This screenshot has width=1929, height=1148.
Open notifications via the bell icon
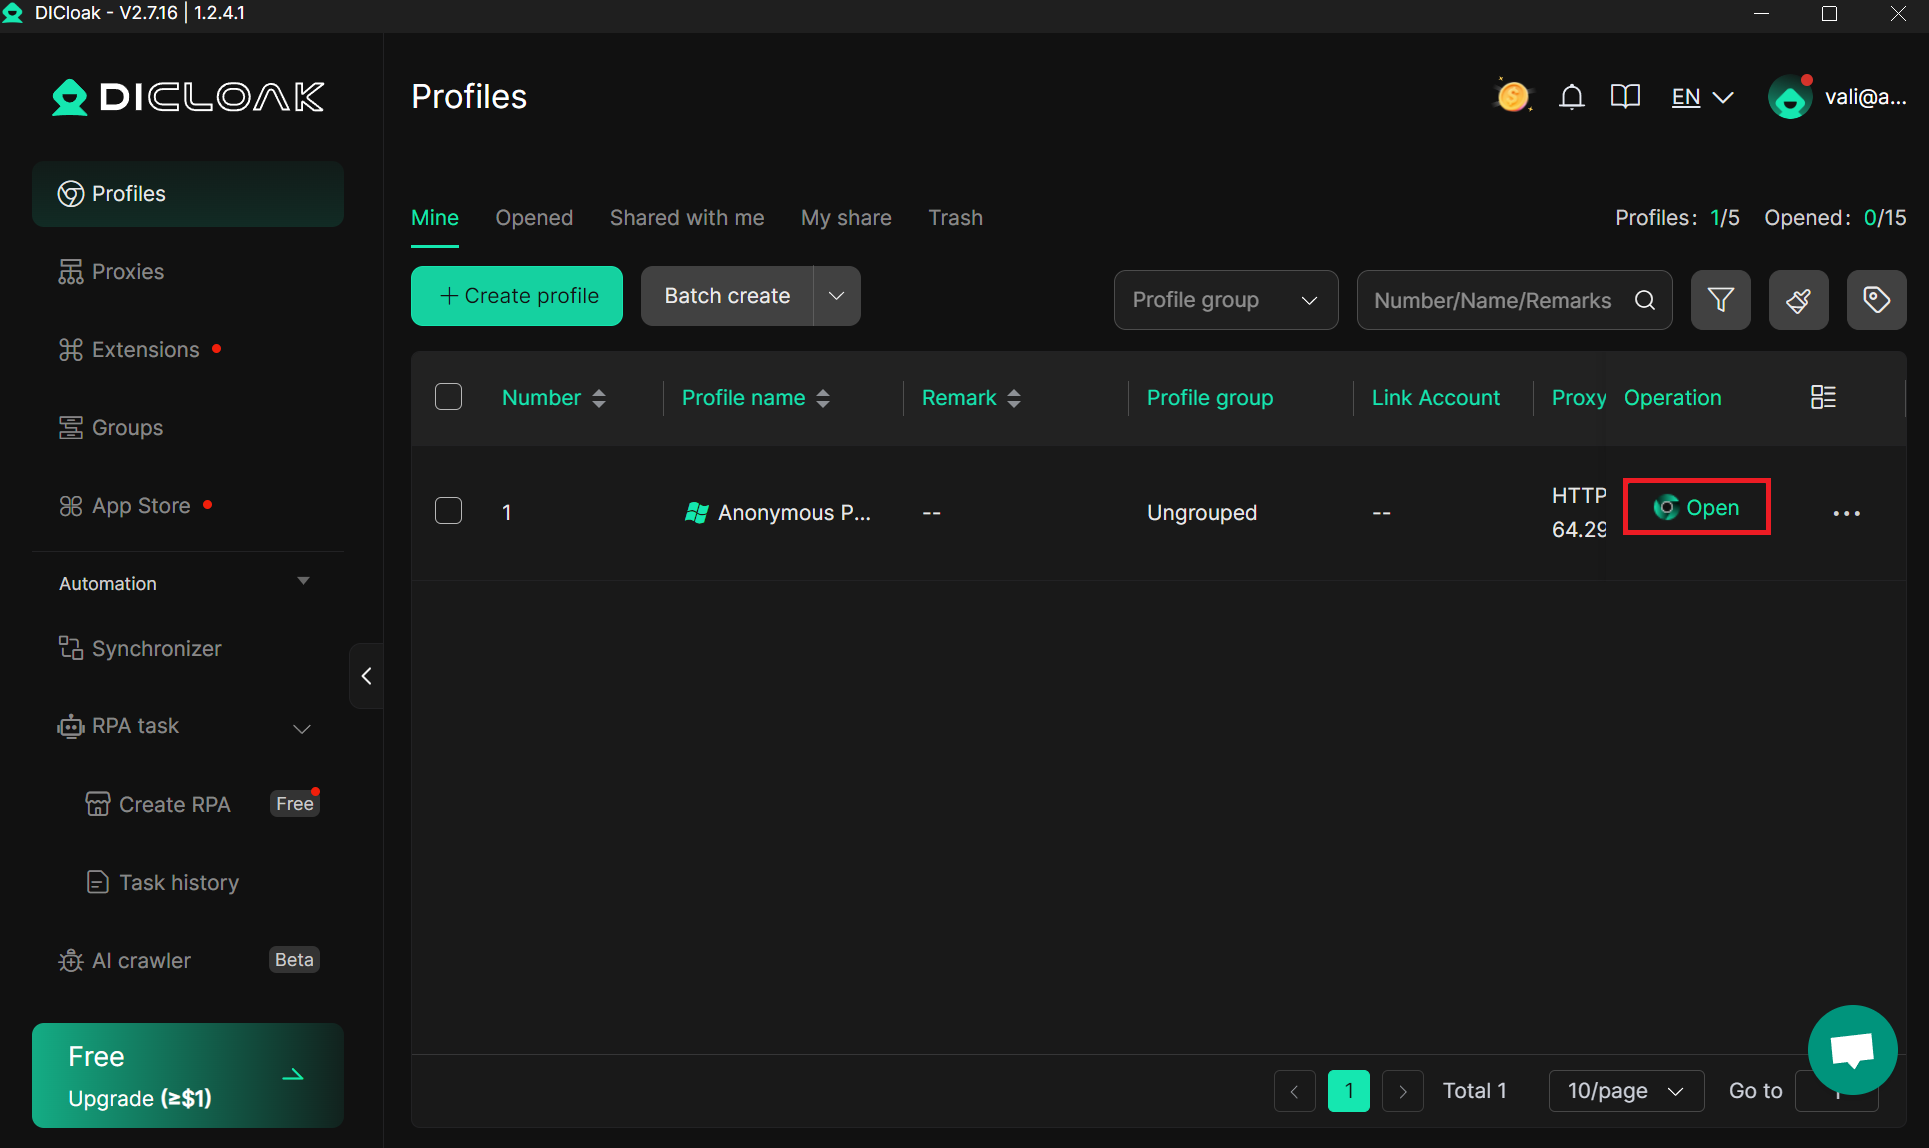[x=1571, y=96]
